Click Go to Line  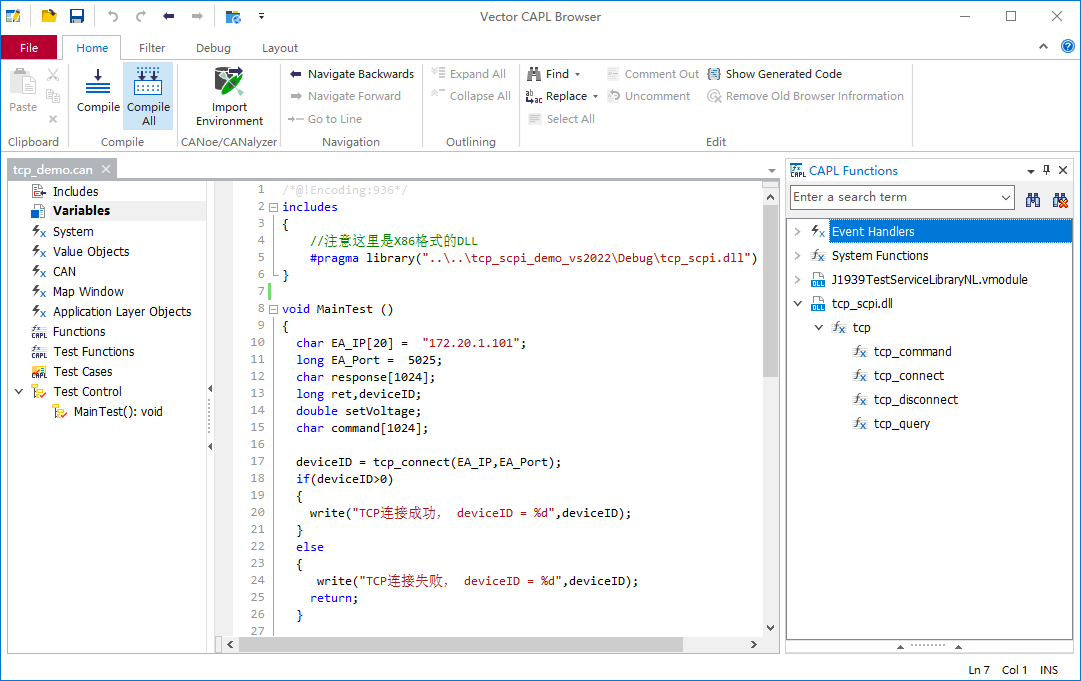[x=325, y=119]
